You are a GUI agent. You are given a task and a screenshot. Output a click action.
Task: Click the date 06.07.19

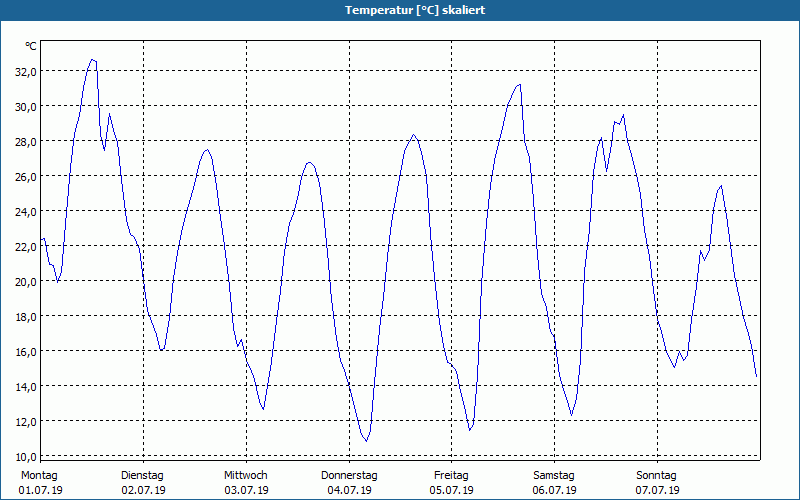555,490
